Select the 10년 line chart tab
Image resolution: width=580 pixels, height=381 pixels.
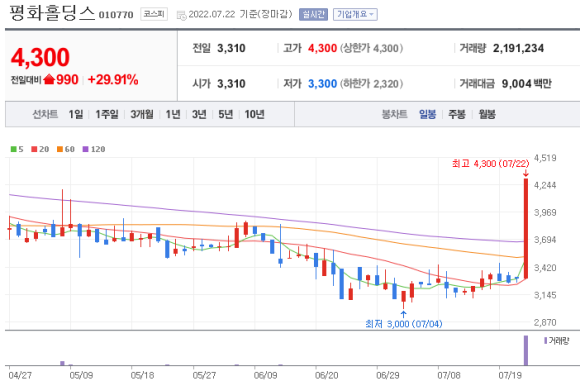254,114
